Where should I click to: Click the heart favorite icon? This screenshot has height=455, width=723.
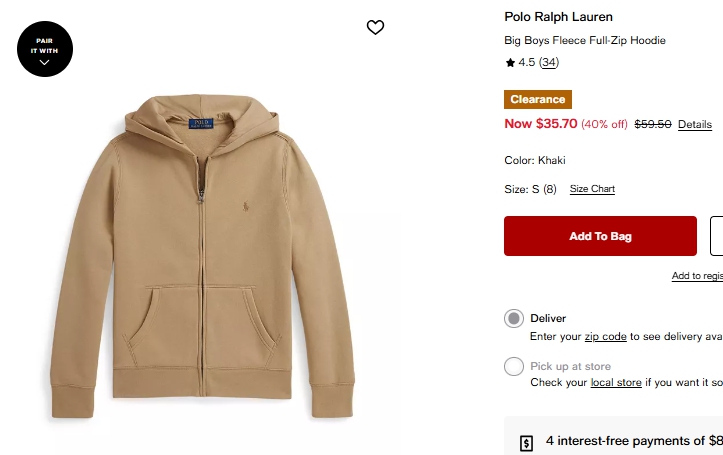click(x=375, y=28)
